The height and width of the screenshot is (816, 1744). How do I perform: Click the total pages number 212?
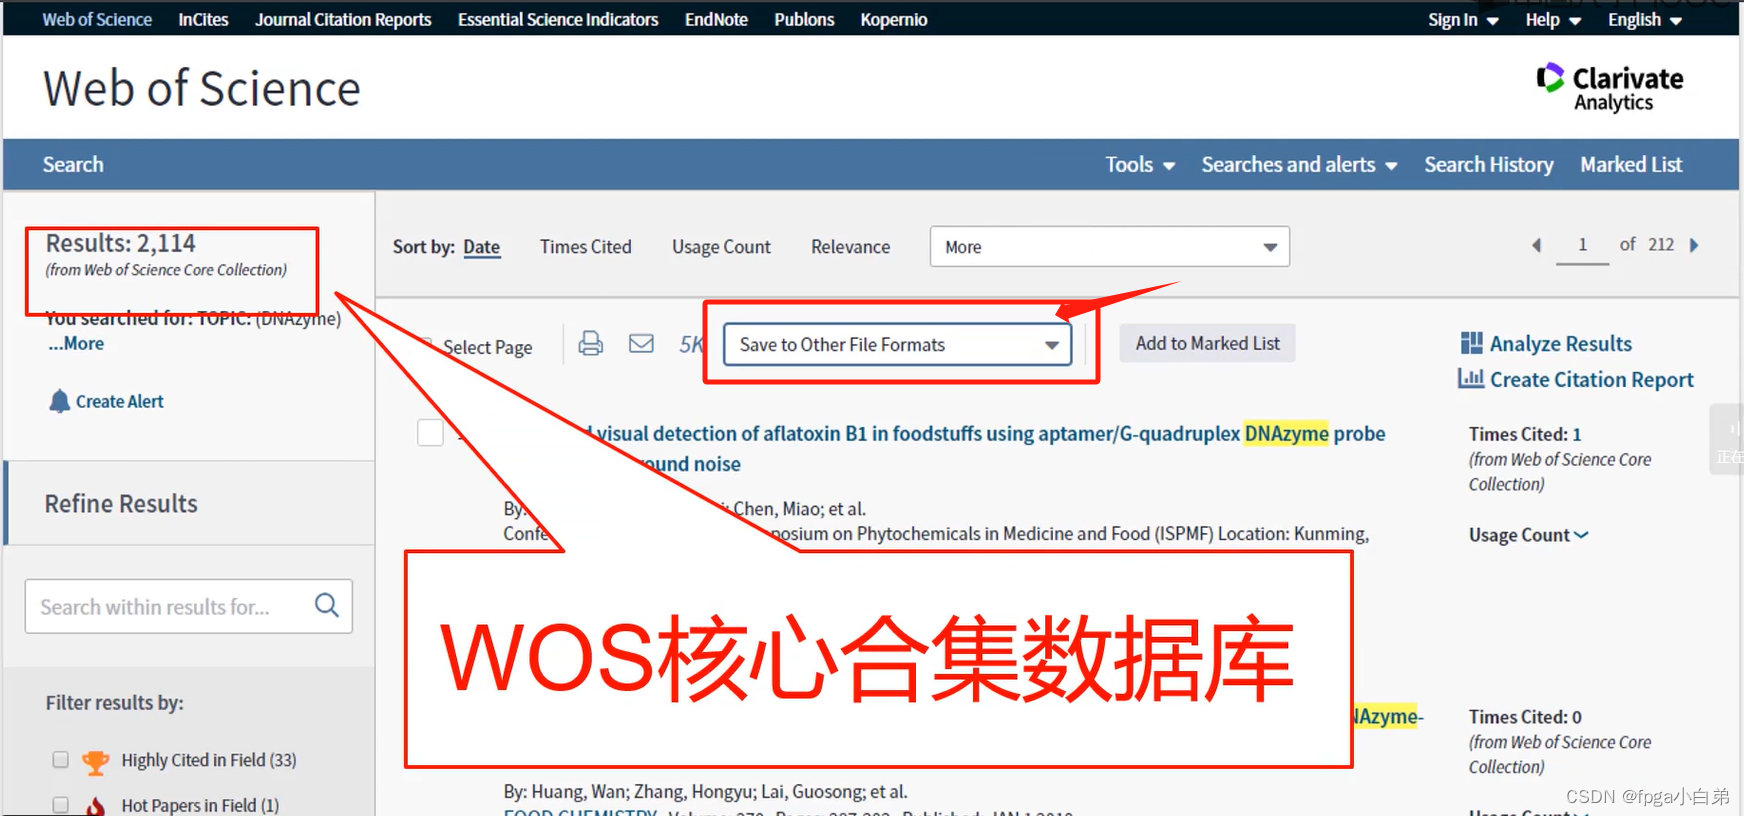1661,245
